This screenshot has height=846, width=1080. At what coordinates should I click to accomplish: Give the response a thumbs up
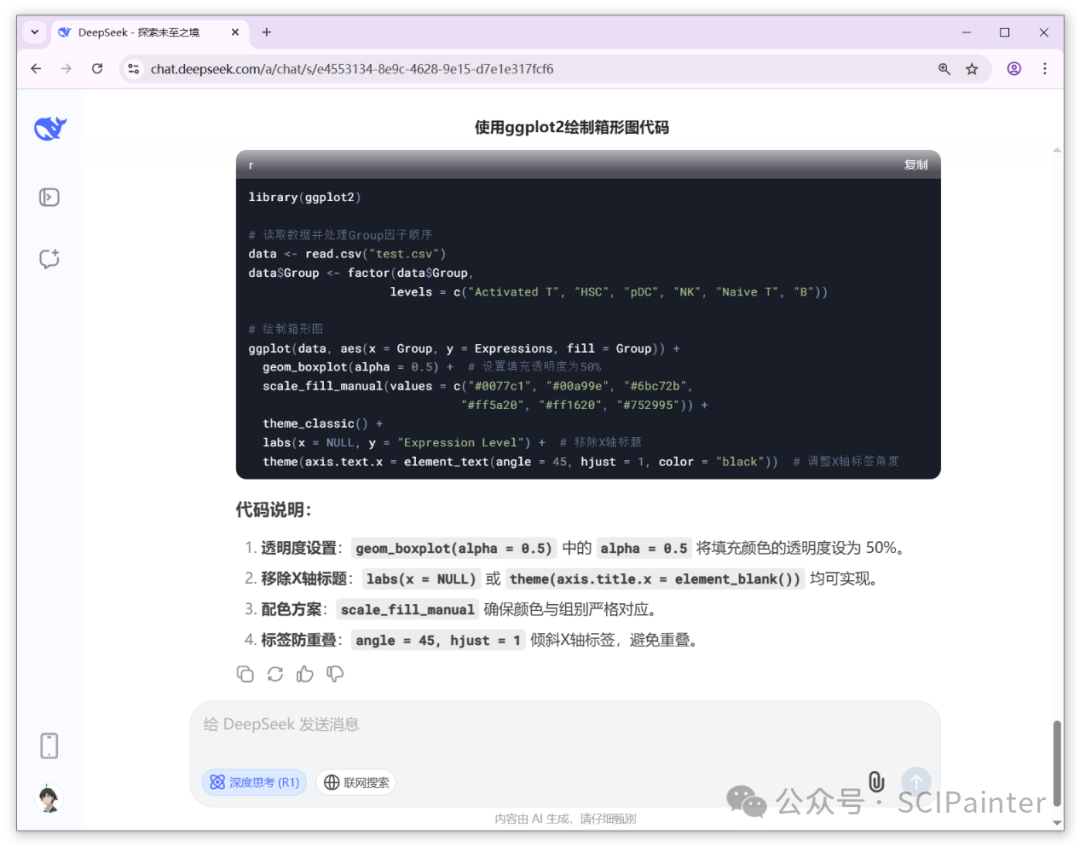pyautogui.click(x=305, y=674)
